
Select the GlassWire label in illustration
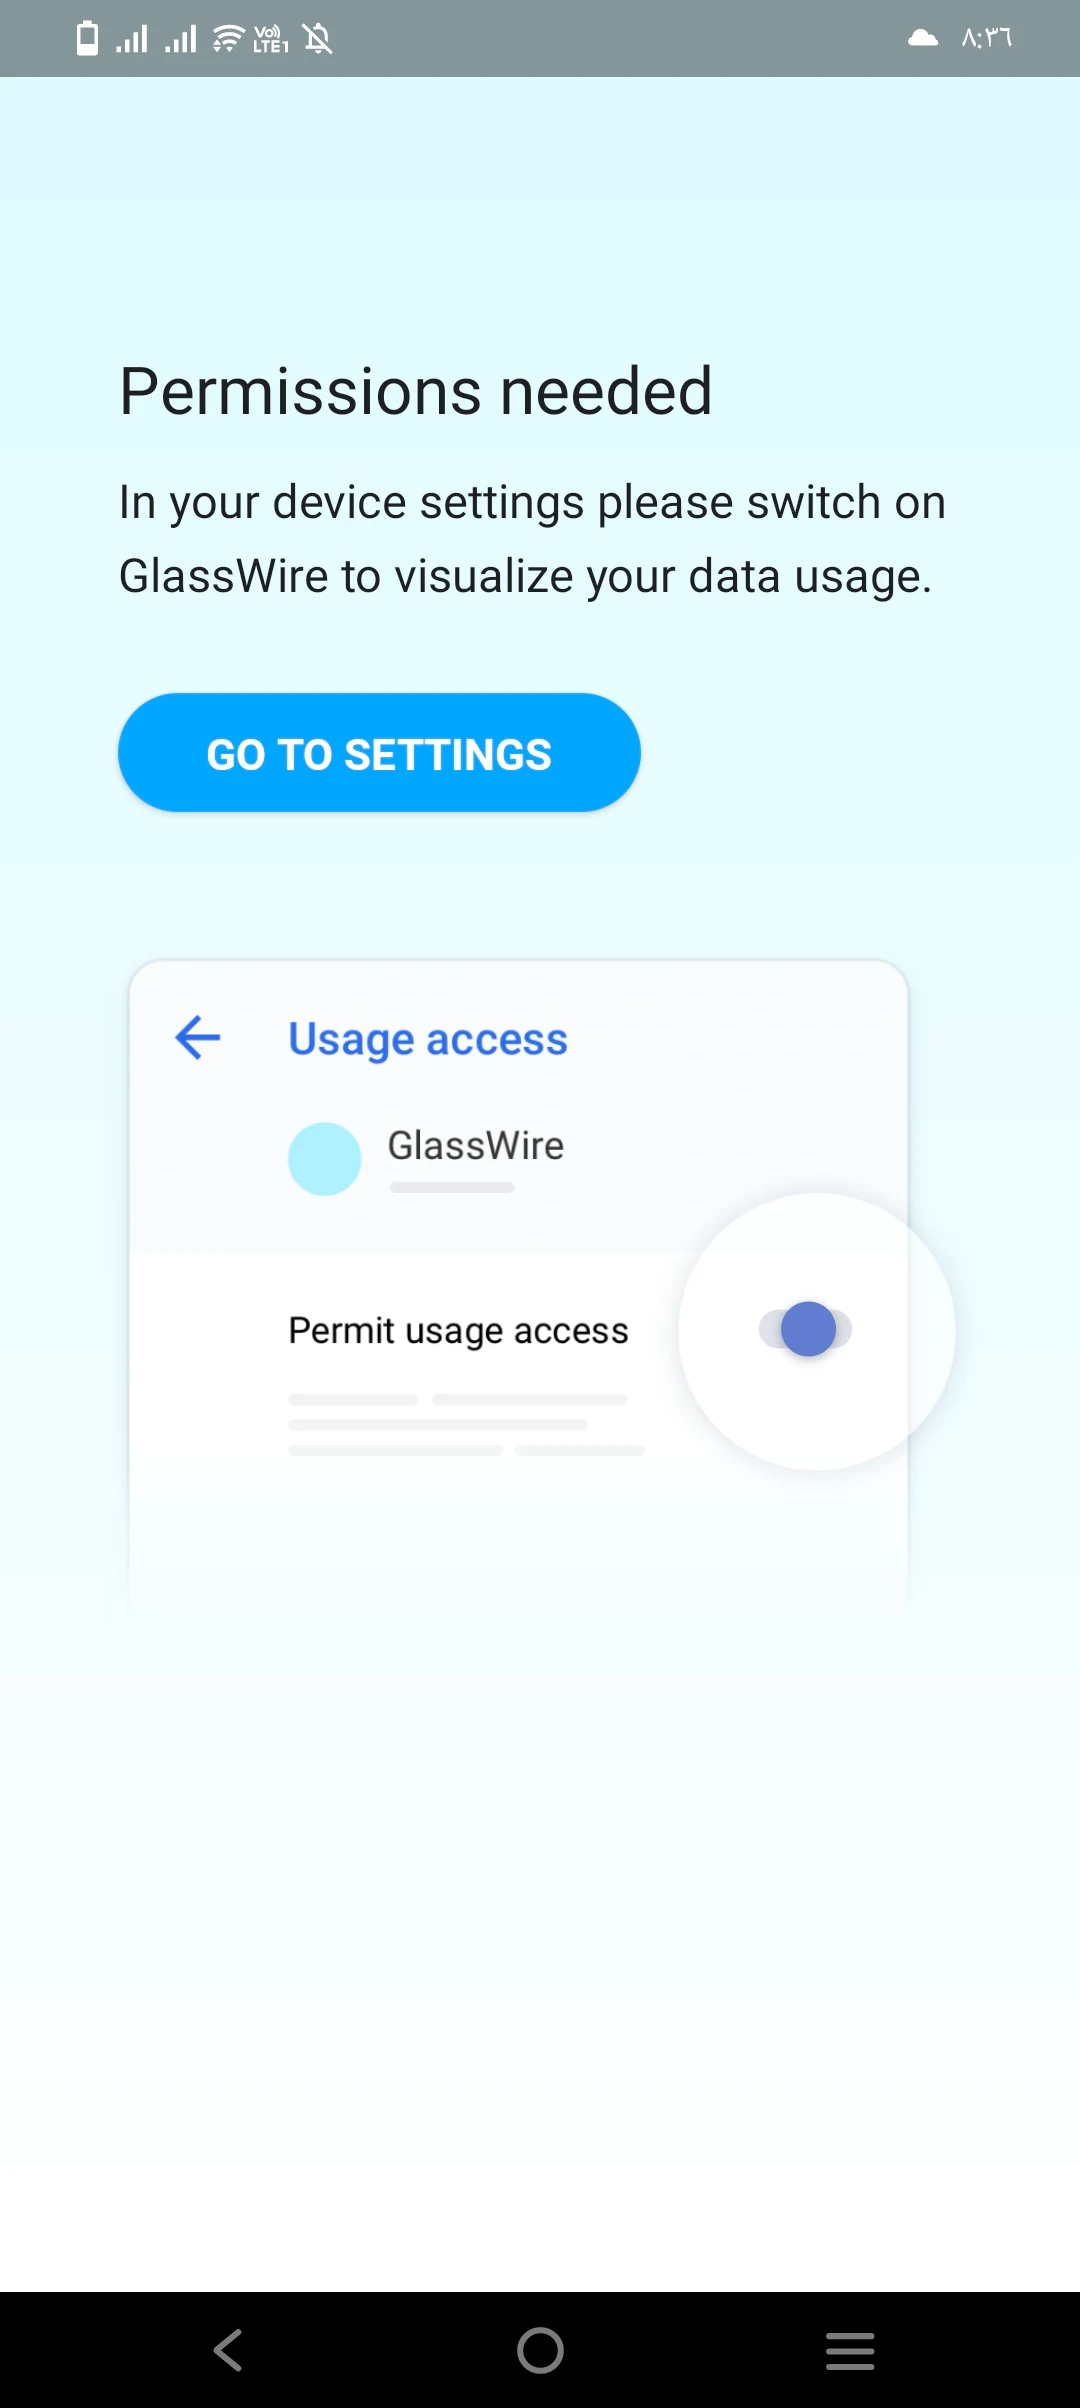click(476, 1145)
